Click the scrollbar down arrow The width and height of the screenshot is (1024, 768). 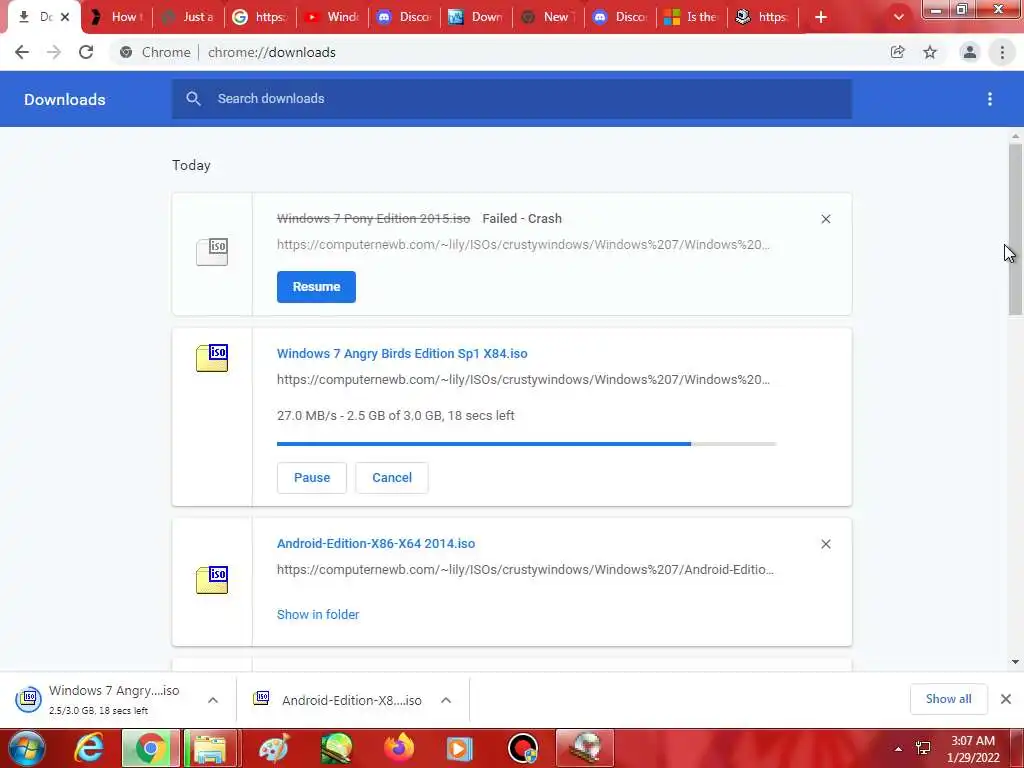pos(1015,662)
